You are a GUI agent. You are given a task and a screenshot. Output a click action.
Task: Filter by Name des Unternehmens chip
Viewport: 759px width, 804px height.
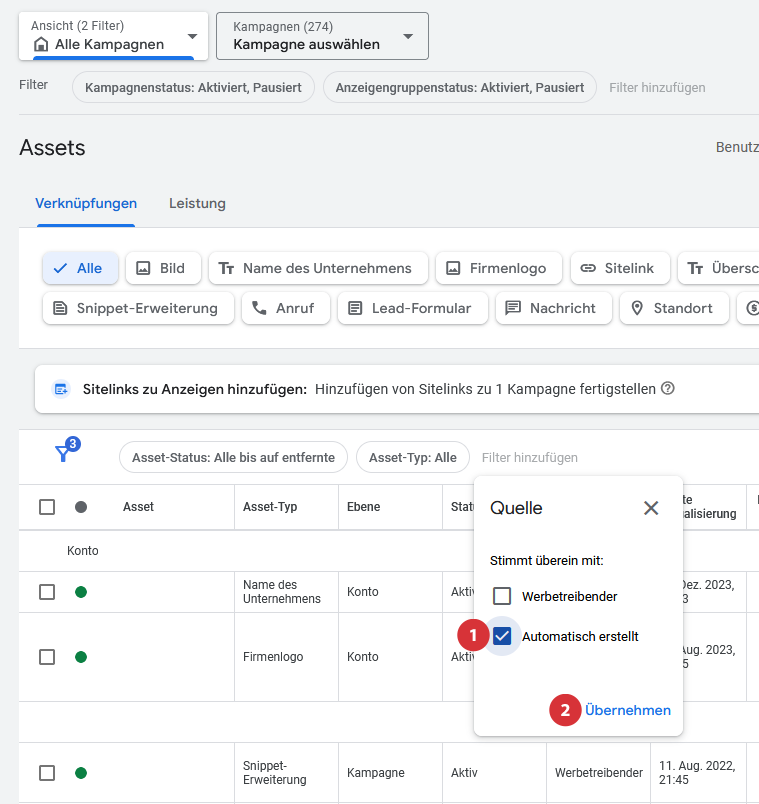[x=318, y=268]
